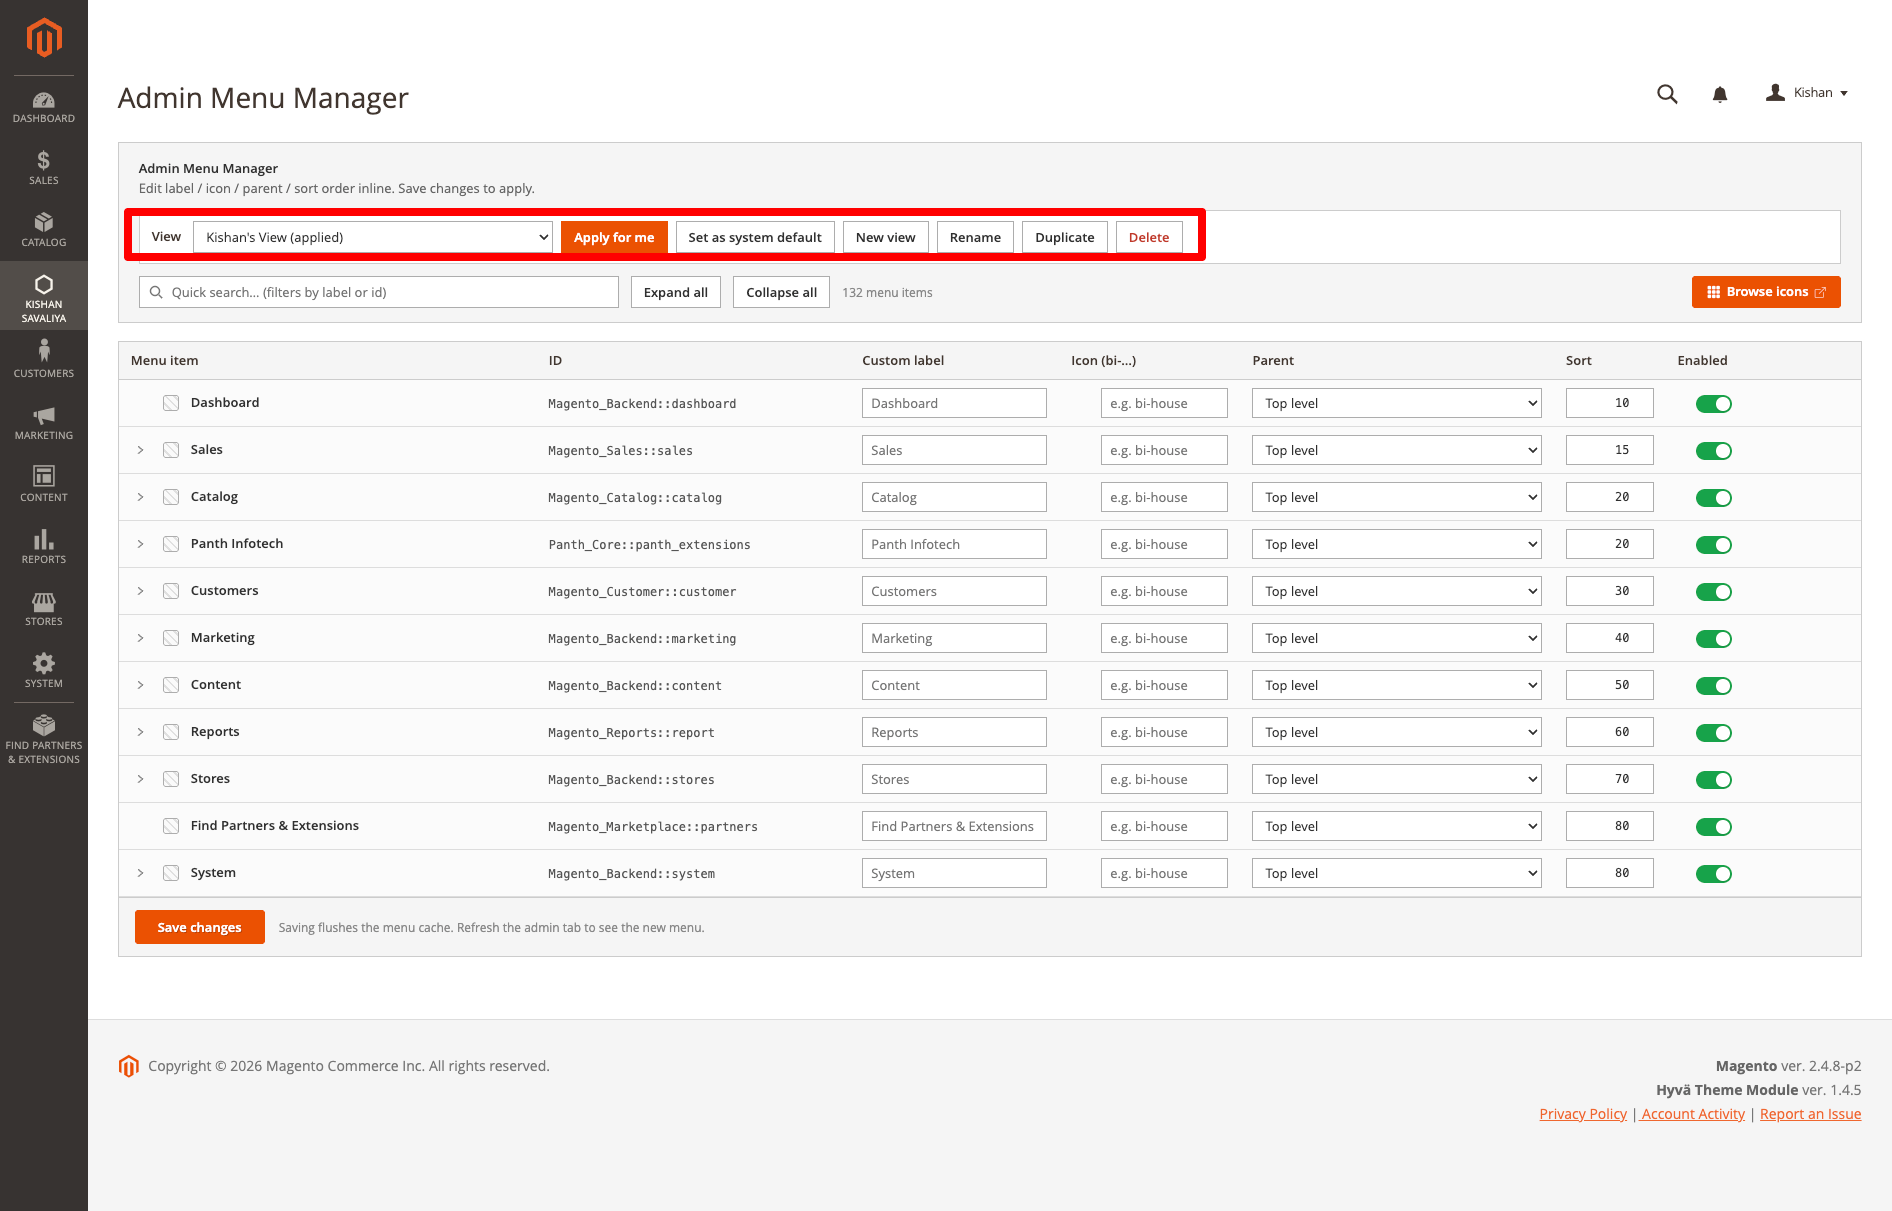Click Sort field for Content row
The height and width of the screenshot is (1211, 1892).
tap(1609, 685)
